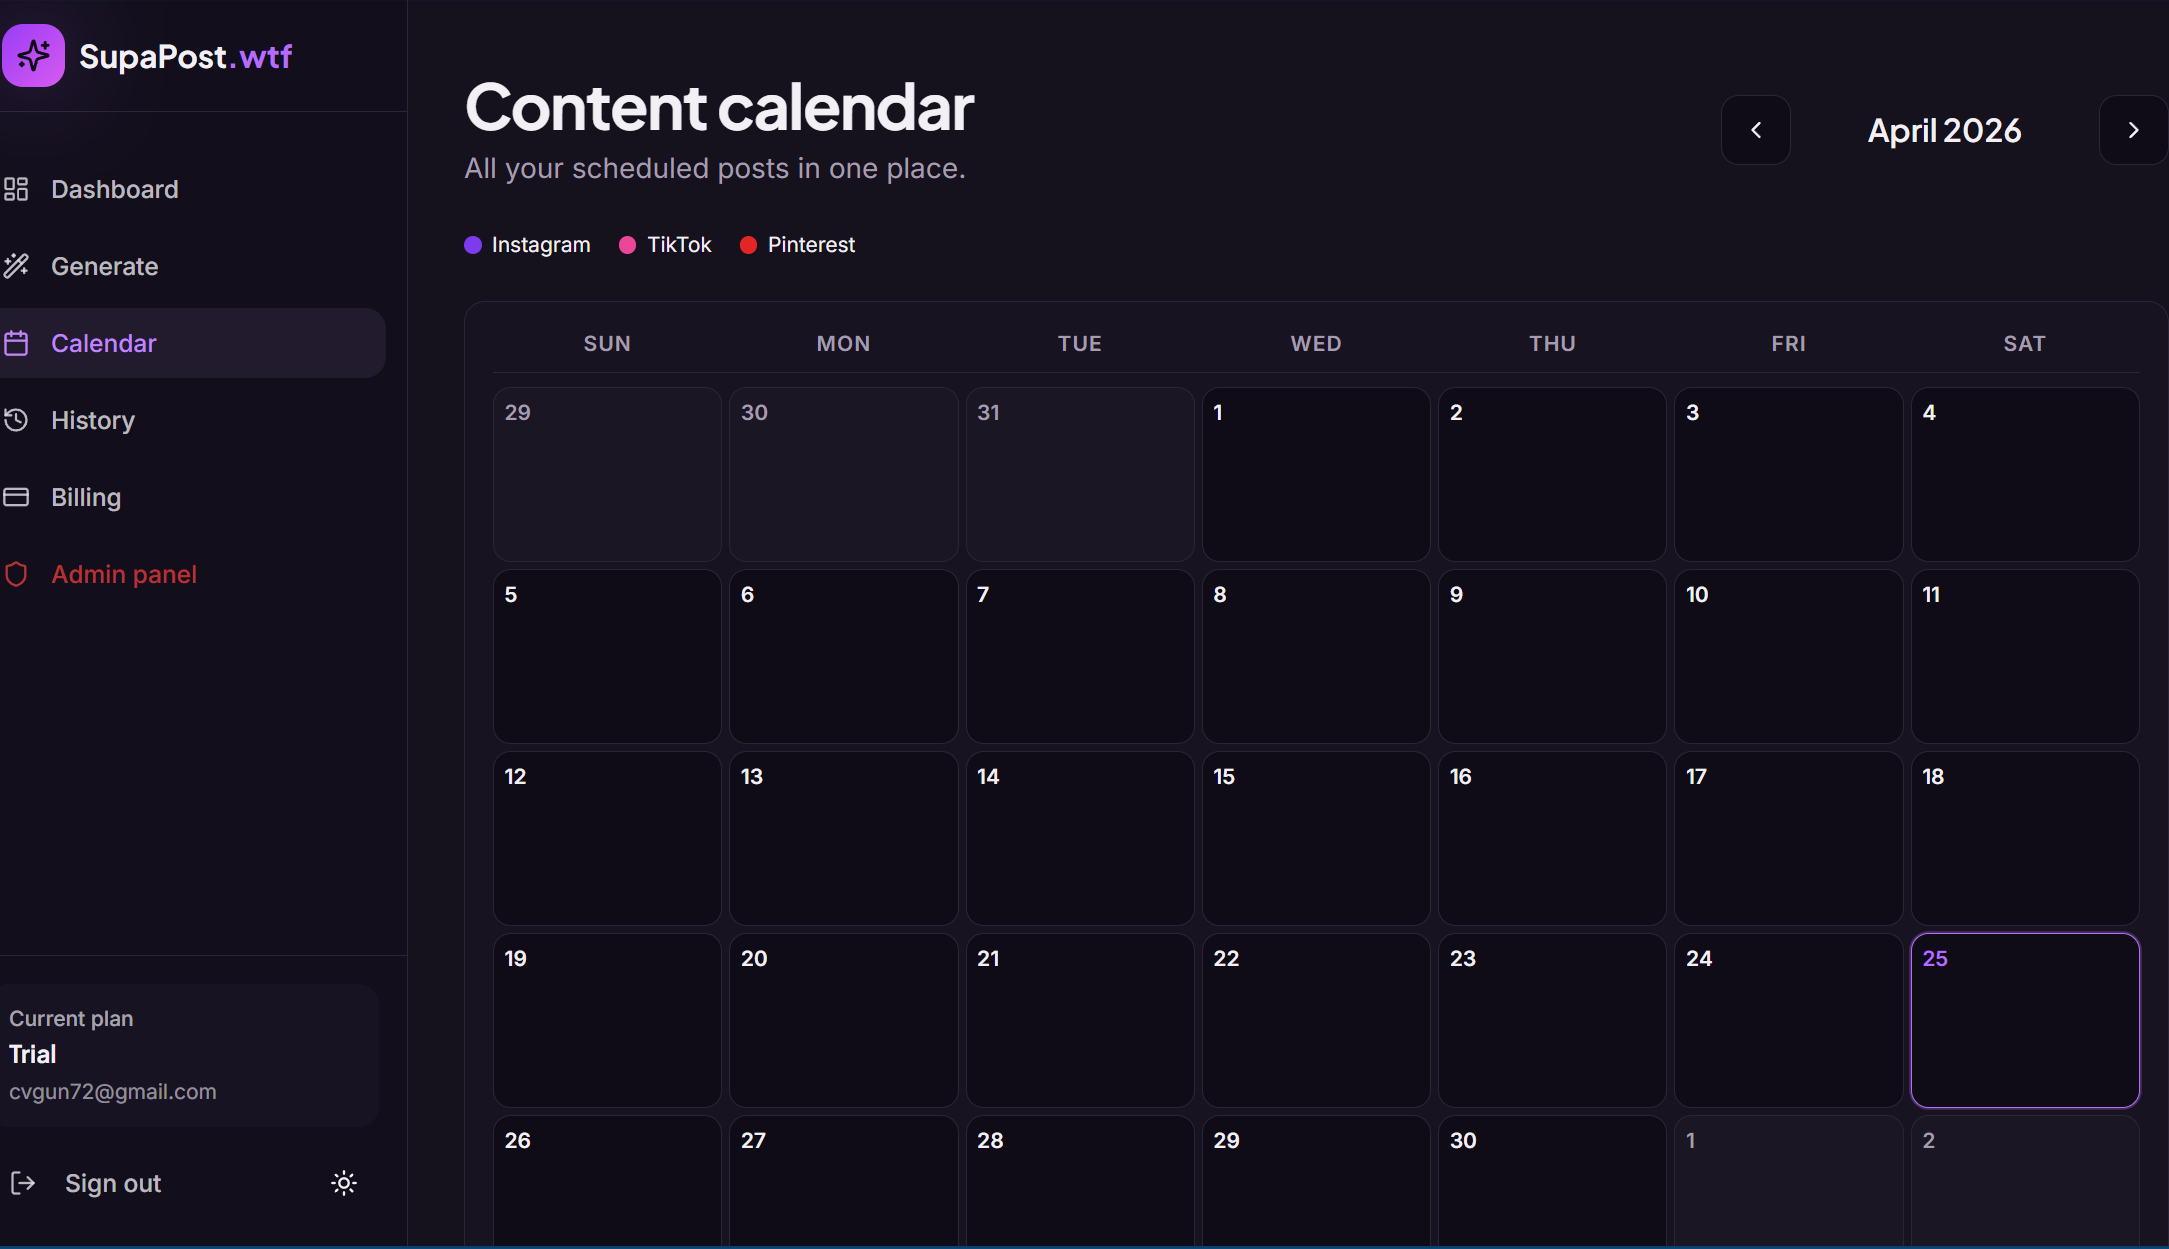Select the March 29 day cell
Image resolution: width=2169 pixels, height=1249 pixels.
607,474
